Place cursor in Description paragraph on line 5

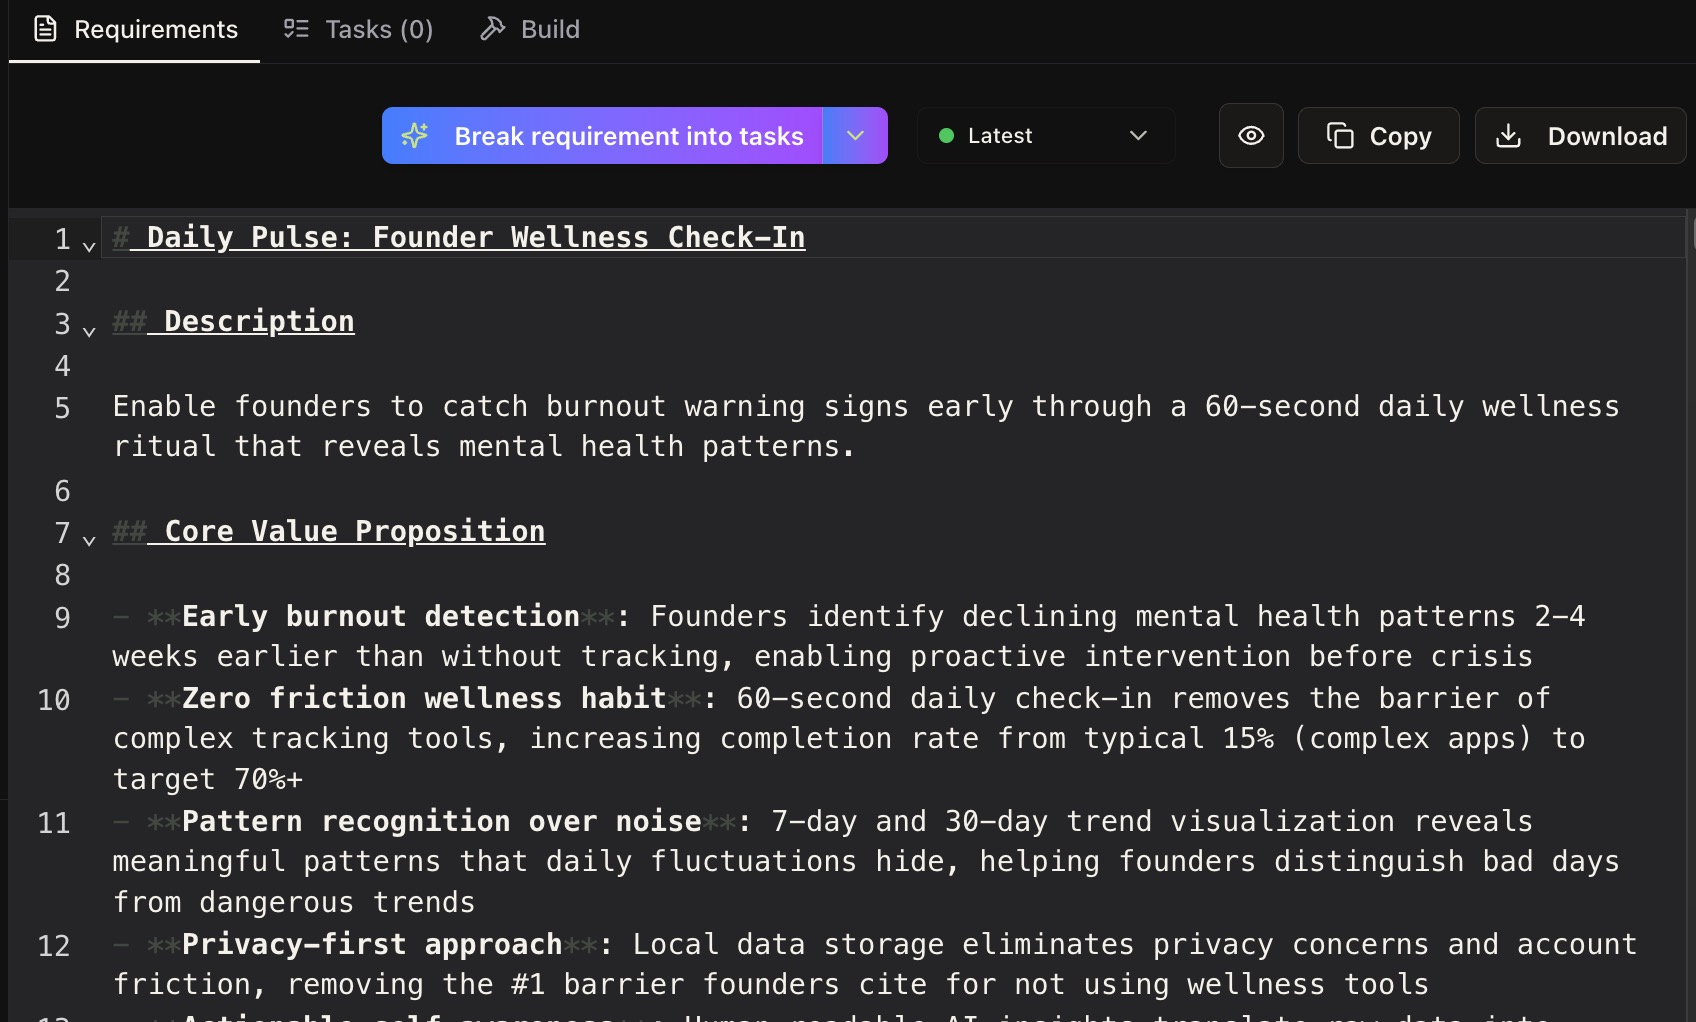click(700, 407)
